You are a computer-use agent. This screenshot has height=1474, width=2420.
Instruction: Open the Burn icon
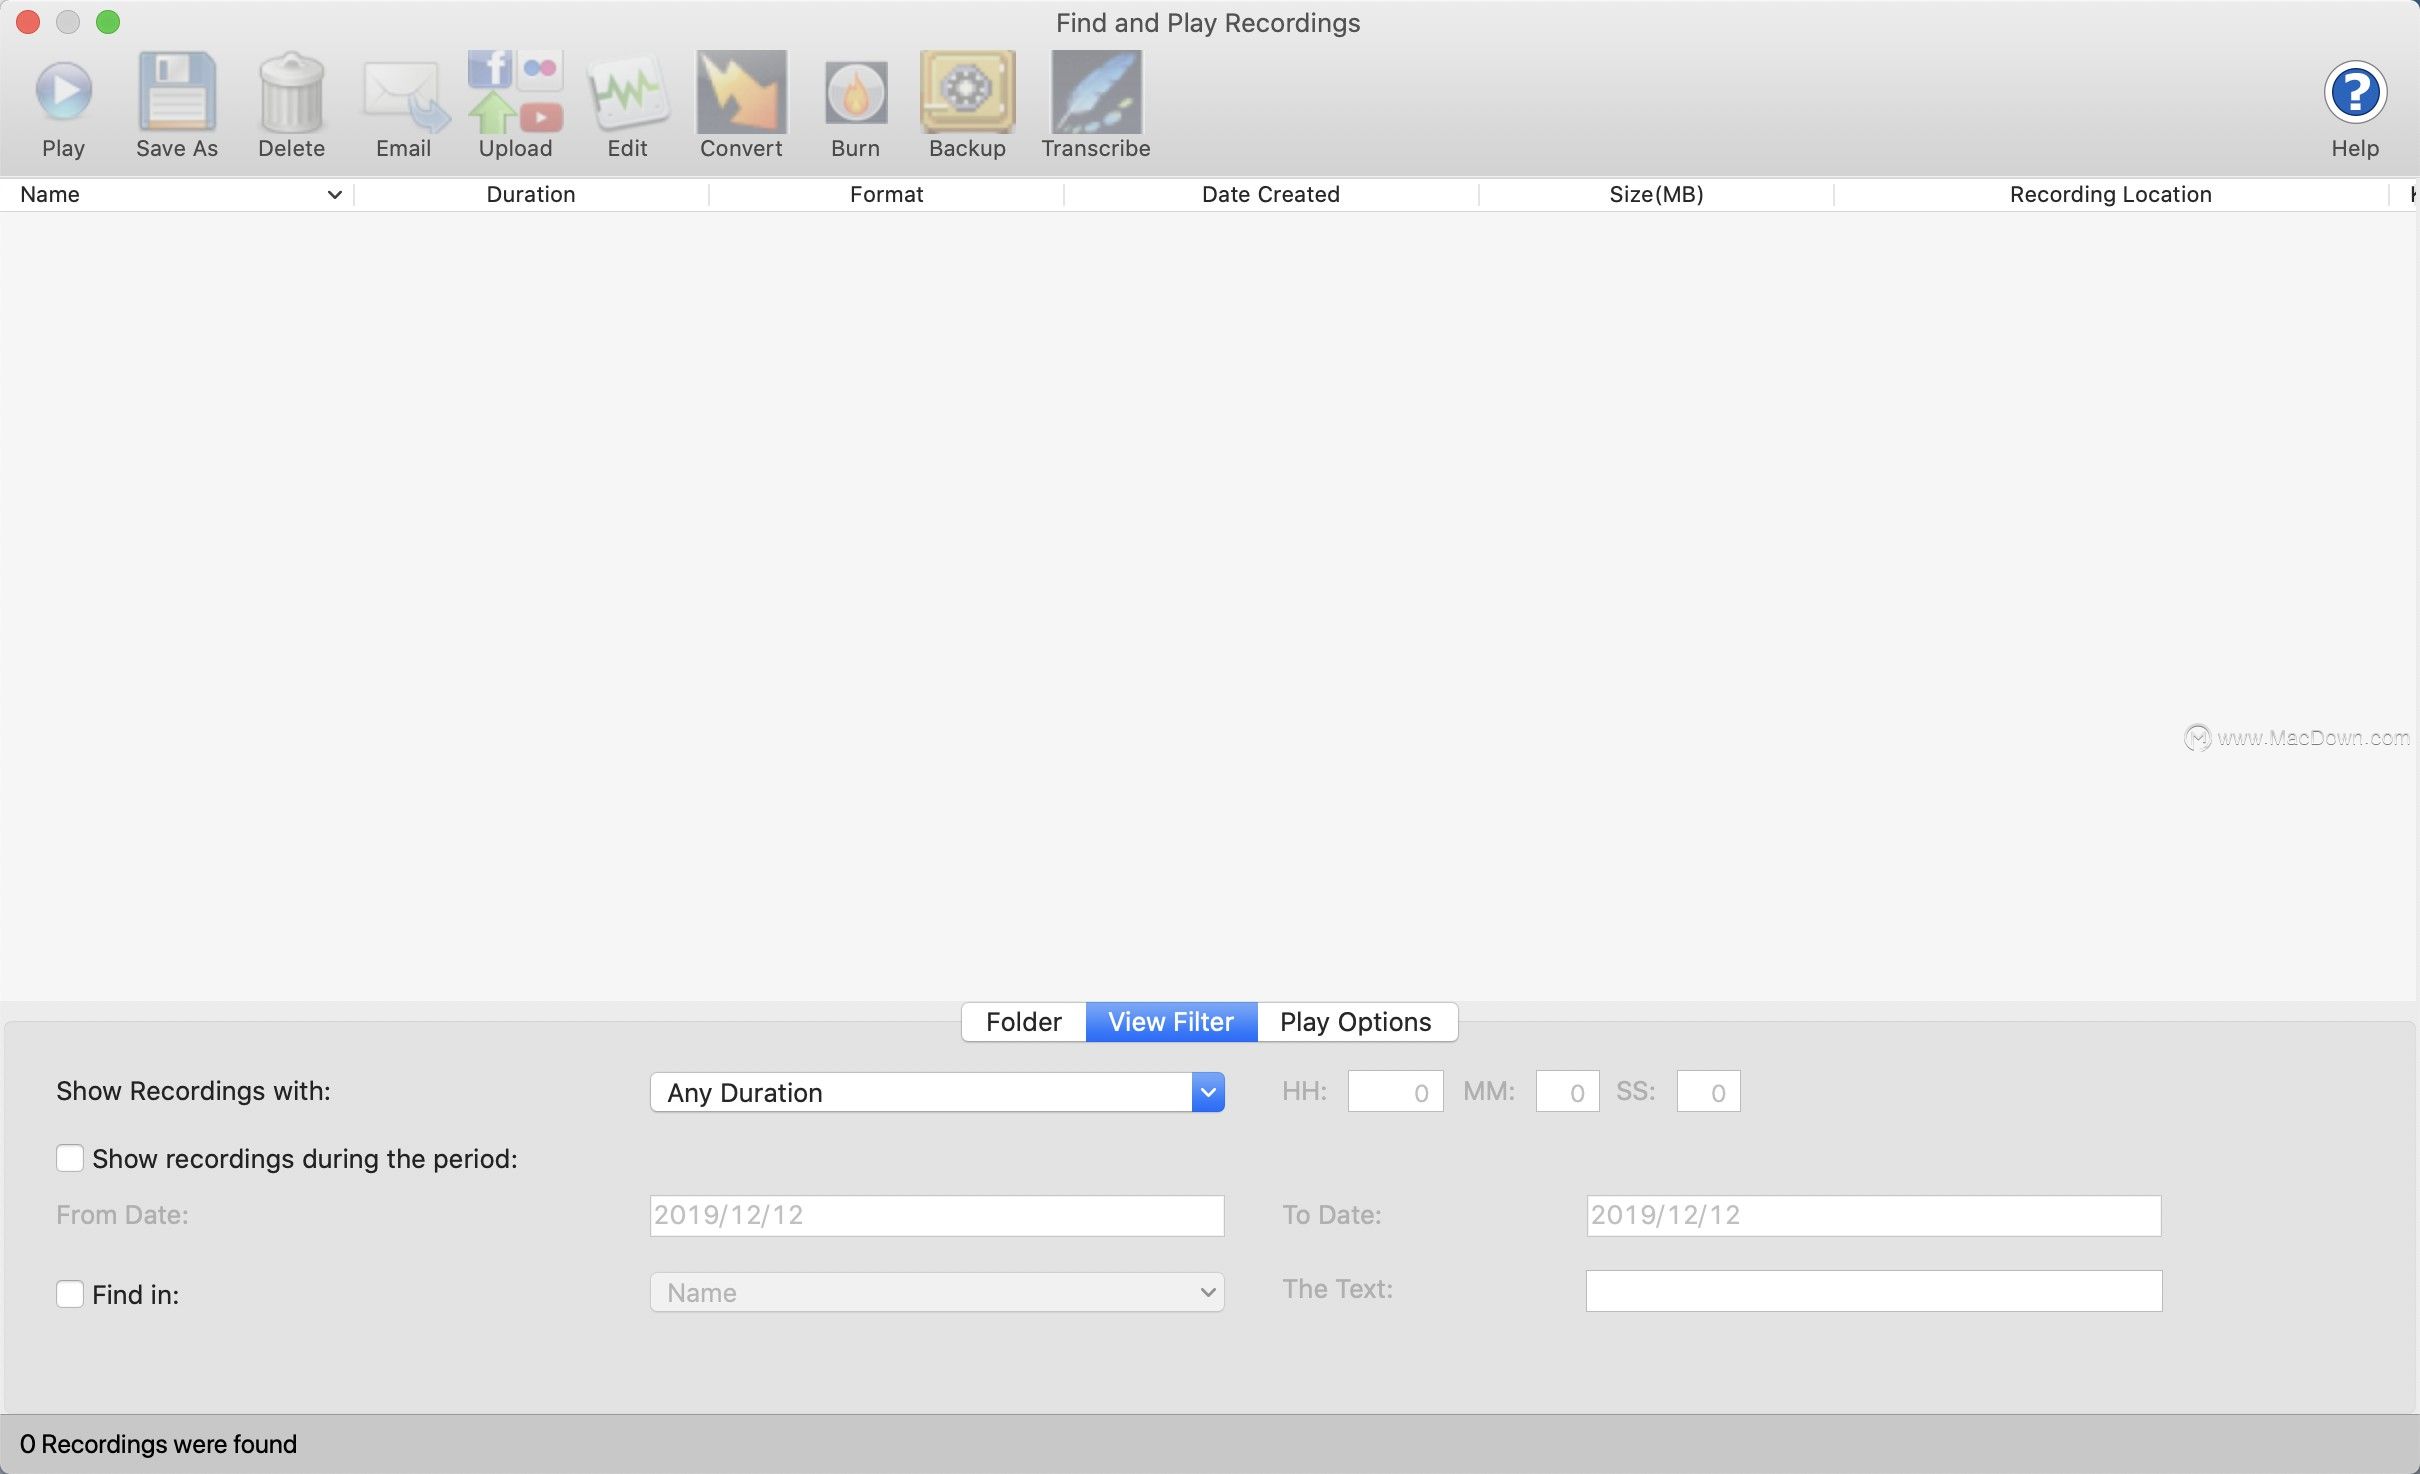855,91
